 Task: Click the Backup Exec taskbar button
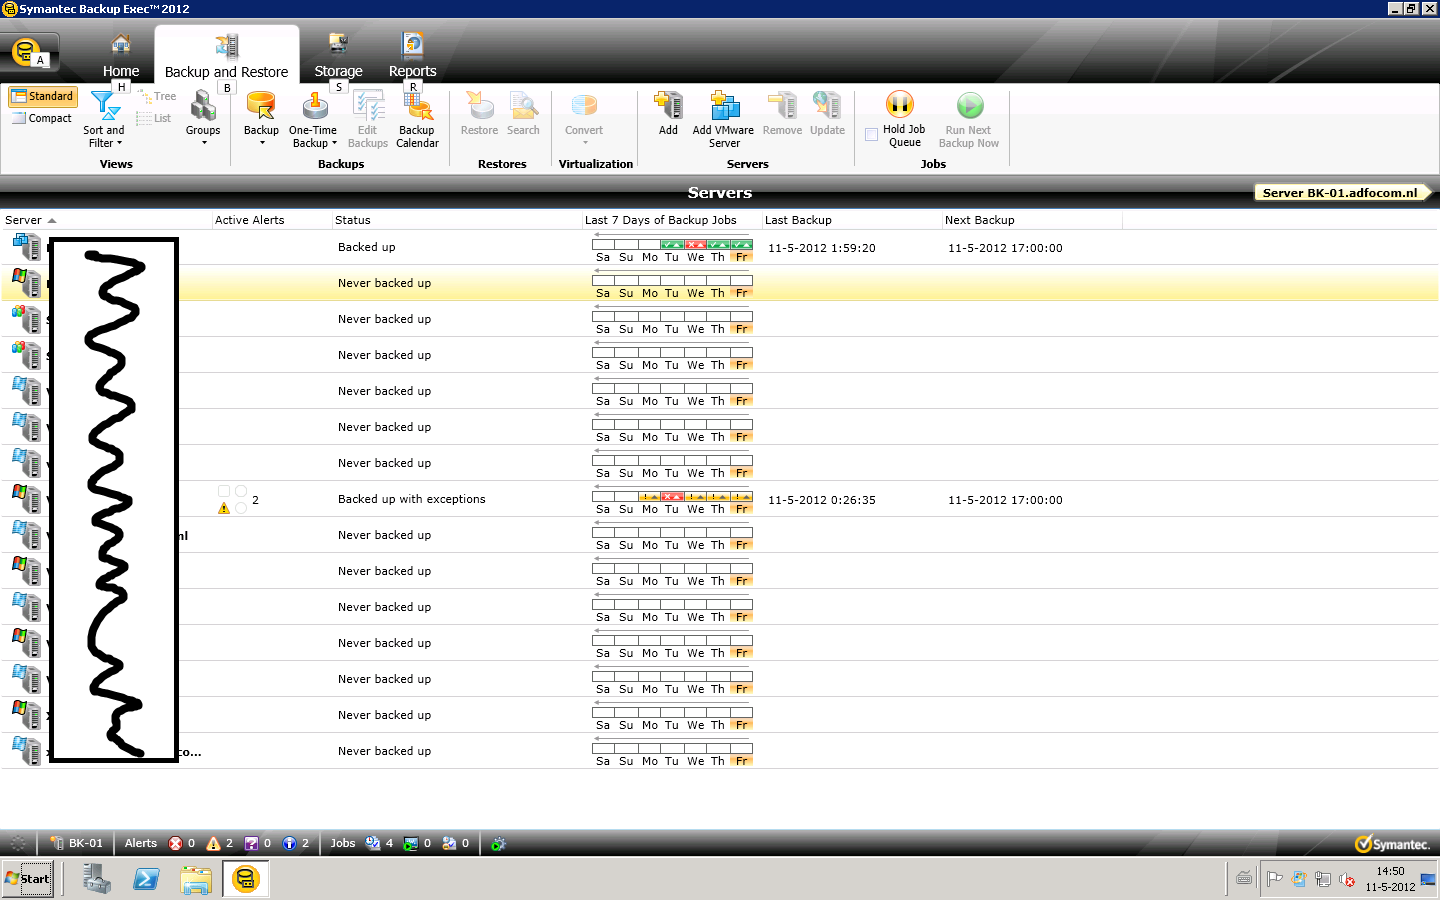pos(246,879)
